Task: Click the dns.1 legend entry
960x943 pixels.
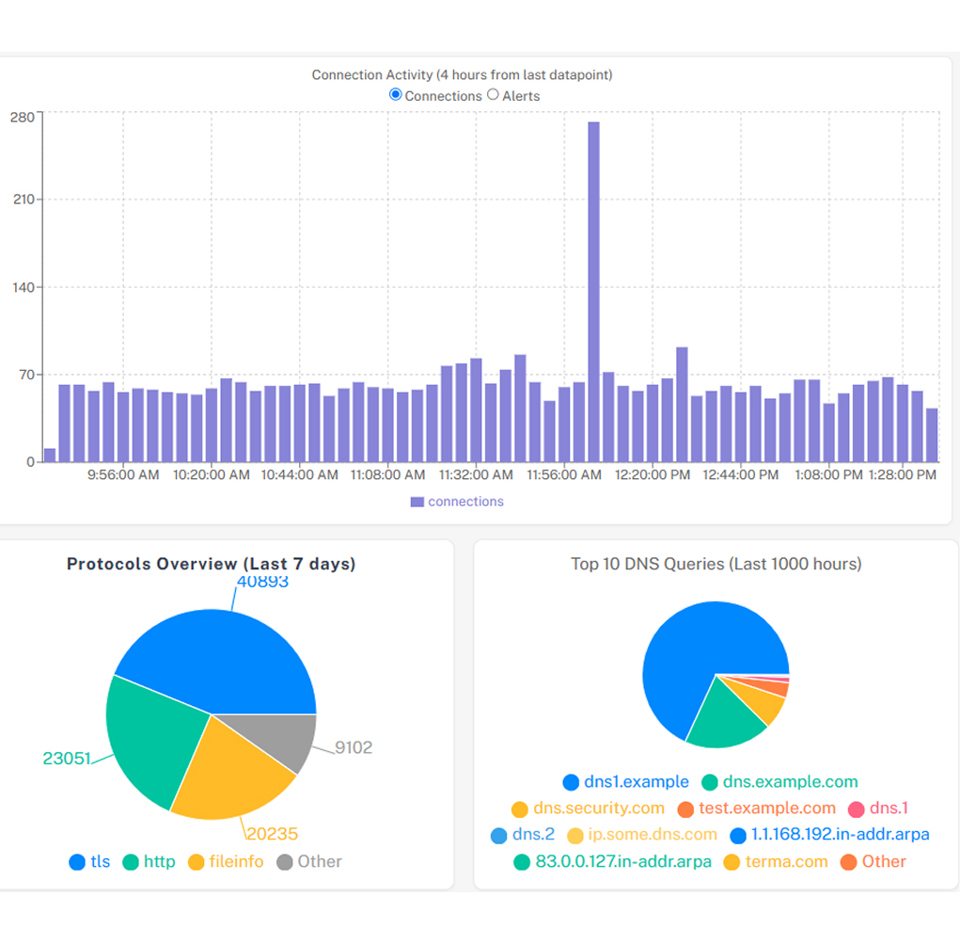Action: coord(878,808)
